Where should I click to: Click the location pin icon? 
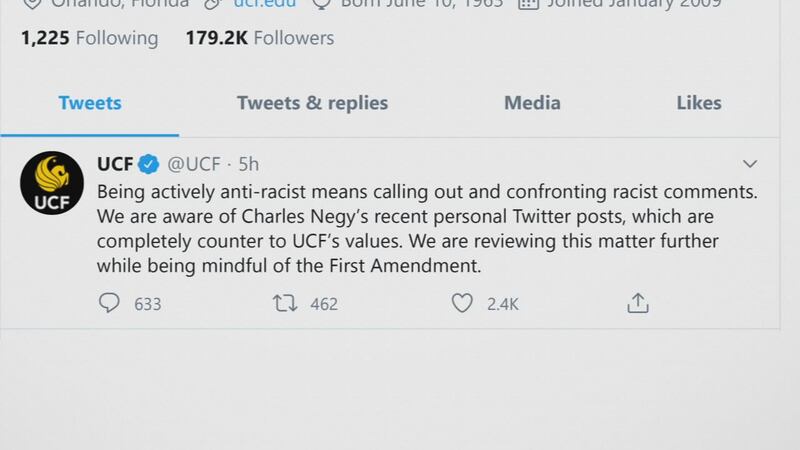(x=32, y=4)
